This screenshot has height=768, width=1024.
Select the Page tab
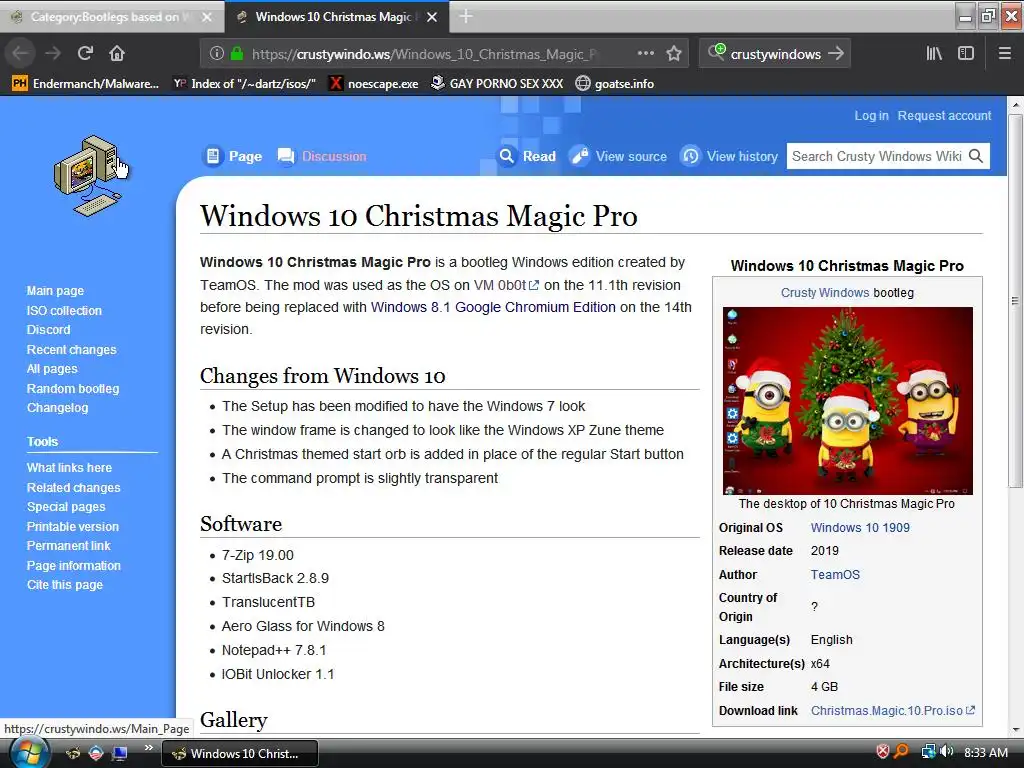tap(232, 156)
